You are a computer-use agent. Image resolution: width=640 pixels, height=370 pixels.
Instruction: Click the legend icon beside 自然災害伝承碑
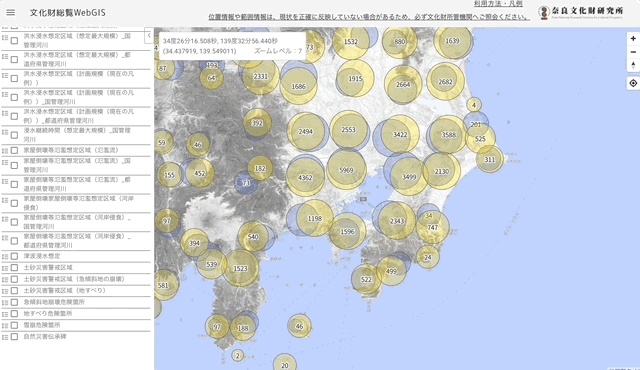coord(5,337)
